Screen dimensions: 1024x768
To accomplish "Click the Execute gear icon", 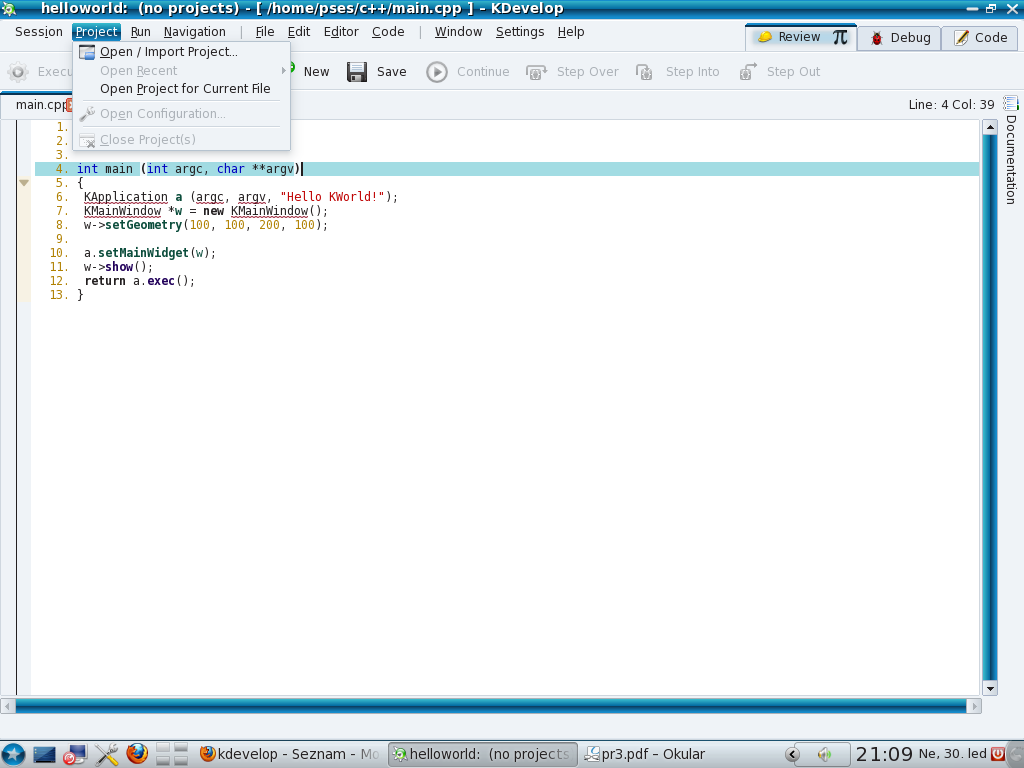I will click(18, 72).
